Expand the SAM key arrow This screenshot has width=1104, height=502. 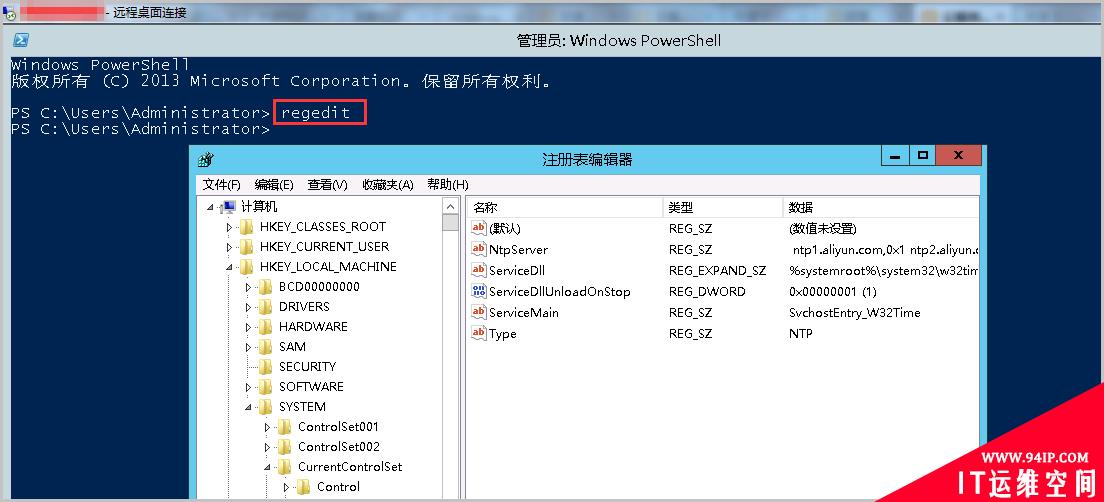[248, 347]
